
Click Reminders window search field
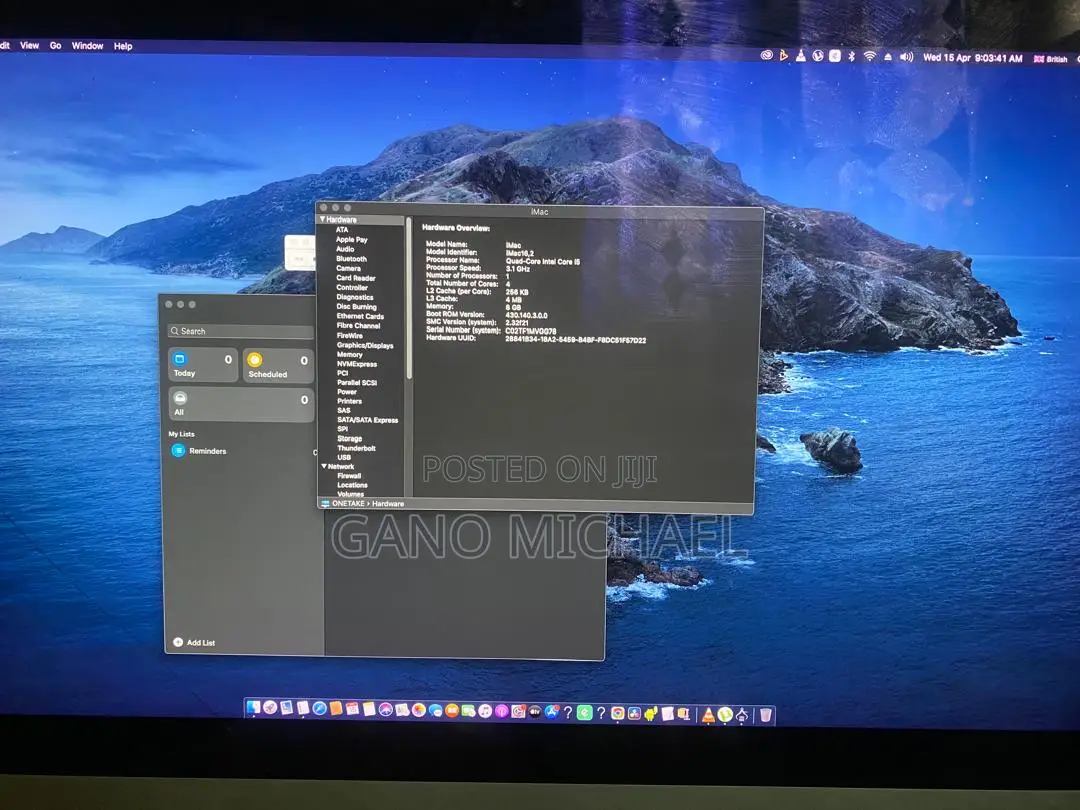click(240, 331)
